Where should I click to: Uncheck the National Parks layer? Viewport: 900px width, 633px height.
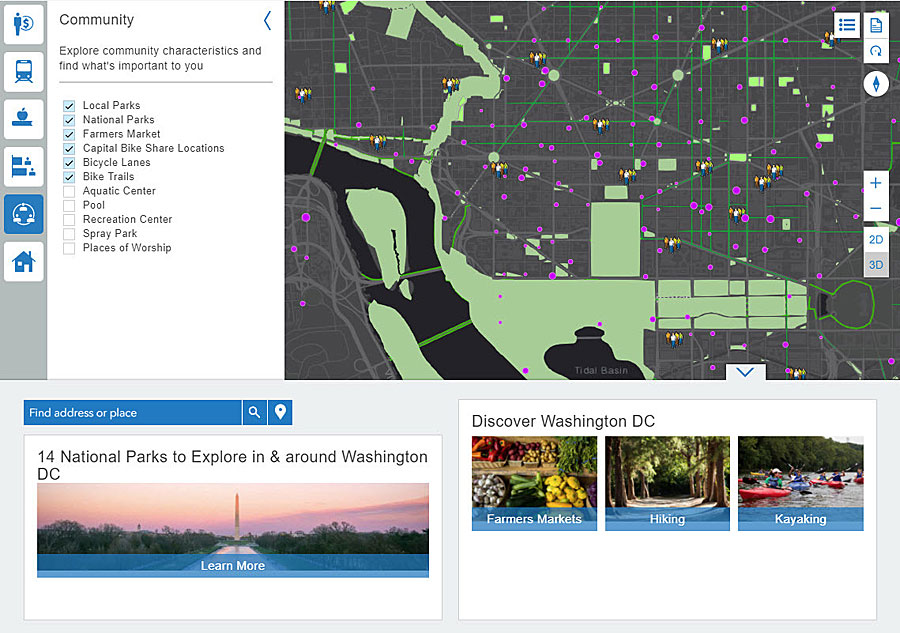pyautogui.click(x=69, y=120)
